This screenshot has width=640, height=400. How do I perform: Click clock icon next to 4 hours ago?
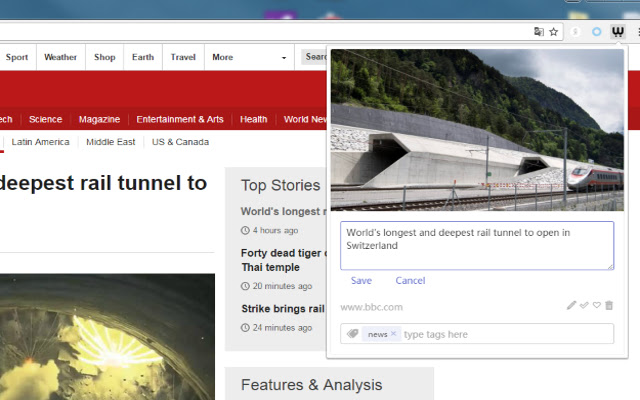click(x=245, y=231)
